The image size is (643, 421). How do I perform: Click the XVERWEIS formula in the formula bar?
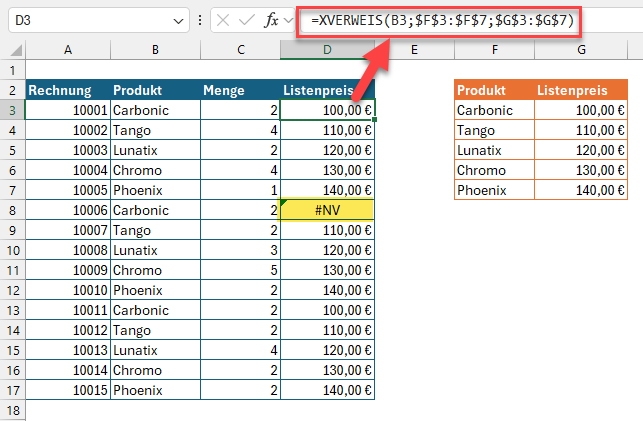coord(440,20)
